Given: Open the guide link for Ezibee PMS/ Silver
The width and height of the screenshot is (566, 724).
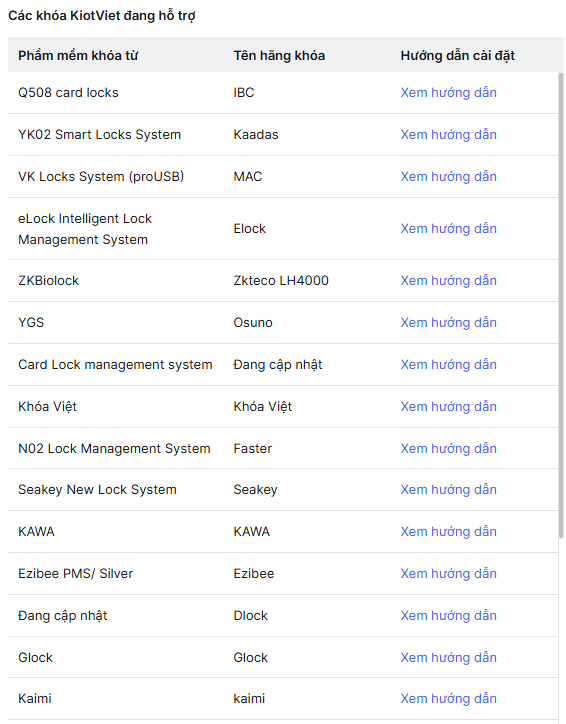Looking at the screenshot, I should pyautogui.click(x=448, y=574).
